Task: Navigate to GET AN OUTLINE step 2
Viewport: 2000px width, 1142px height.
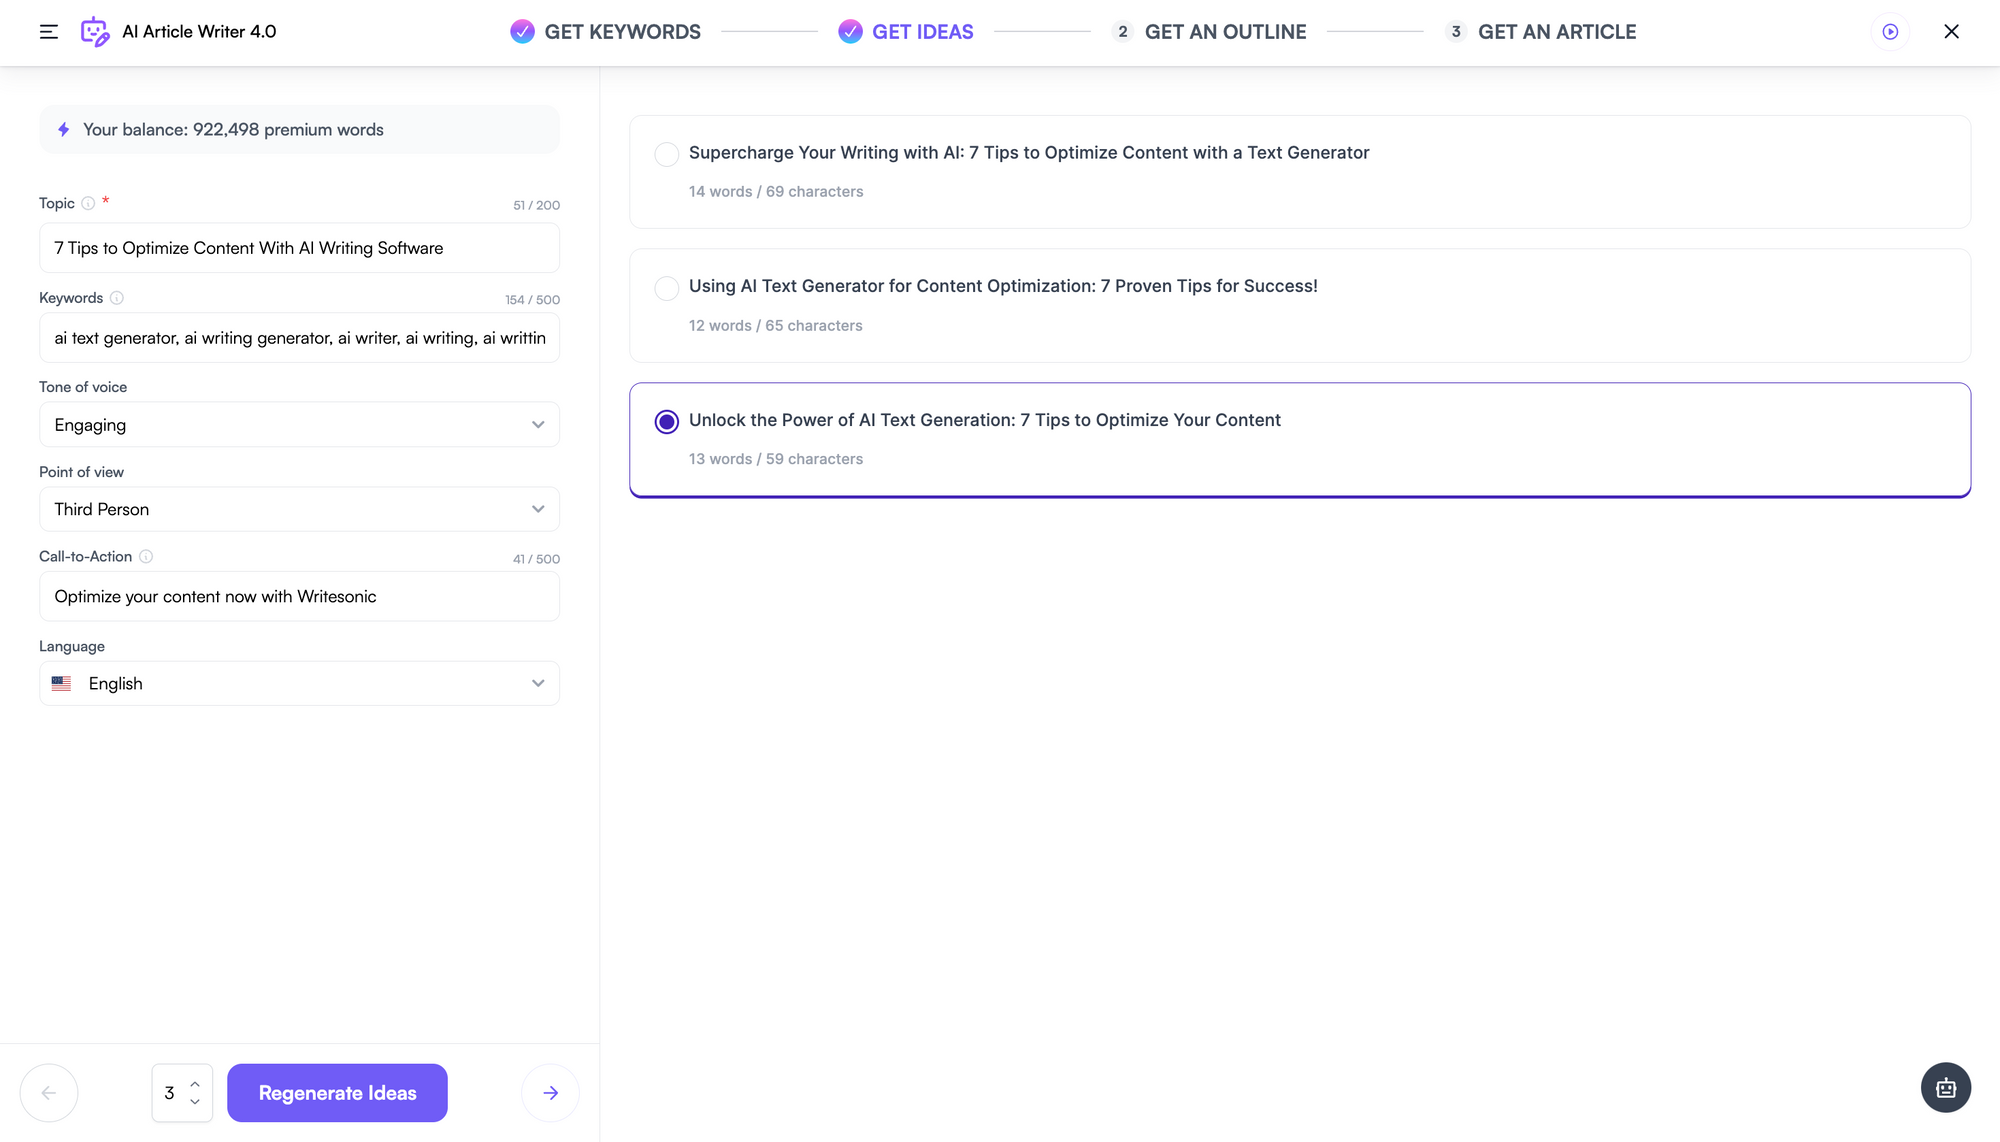Action: pyautogui.click(x=1225, y=30)
